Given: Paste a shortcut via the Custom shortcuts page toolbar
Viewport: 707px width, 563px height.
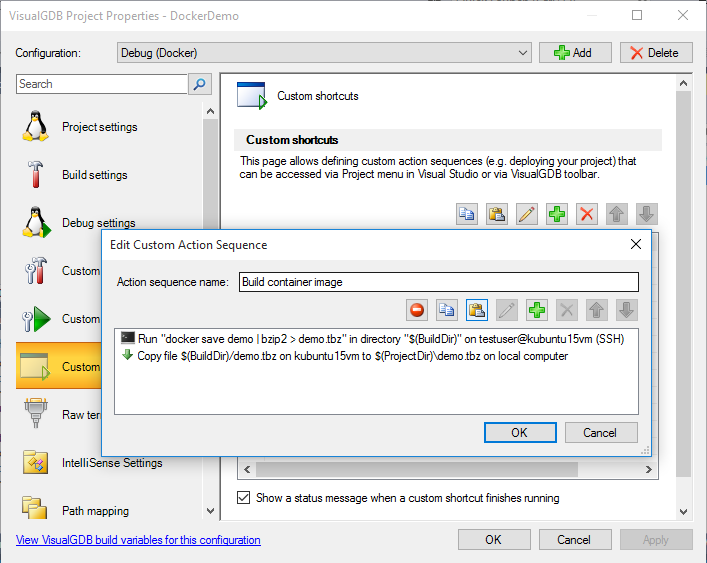Looking at the screenshot, I should coord(497,214).
